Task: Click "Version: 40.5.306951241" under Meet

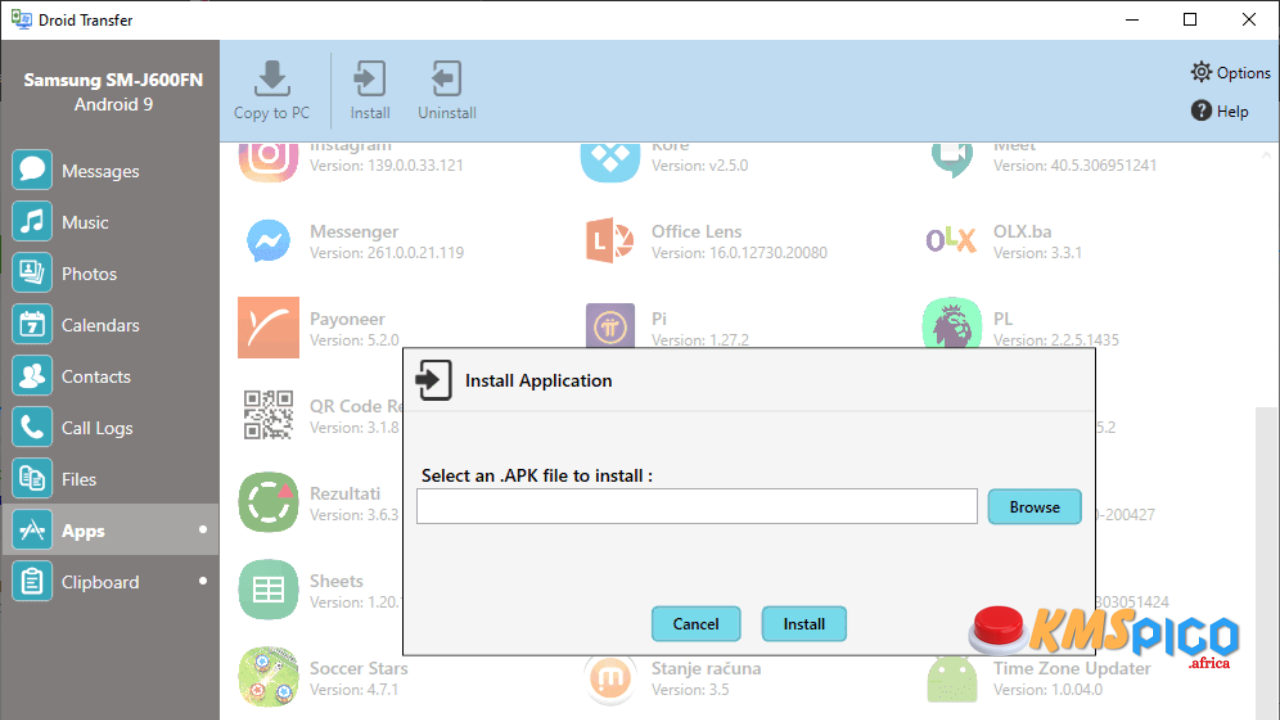Action: pyautogui.click(x=1075, y=166)
